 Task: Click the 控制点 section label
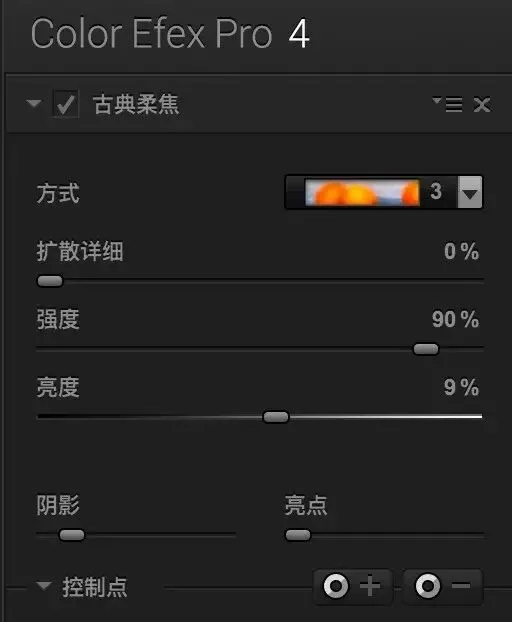pyautogui.click(x=94, y=587)
